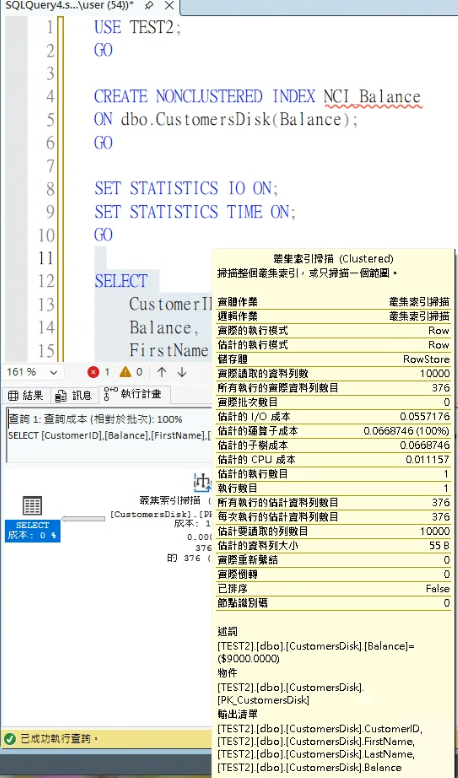
Task: Click the 估計的資料列大小 55 B row
Action: pos(333,546)
